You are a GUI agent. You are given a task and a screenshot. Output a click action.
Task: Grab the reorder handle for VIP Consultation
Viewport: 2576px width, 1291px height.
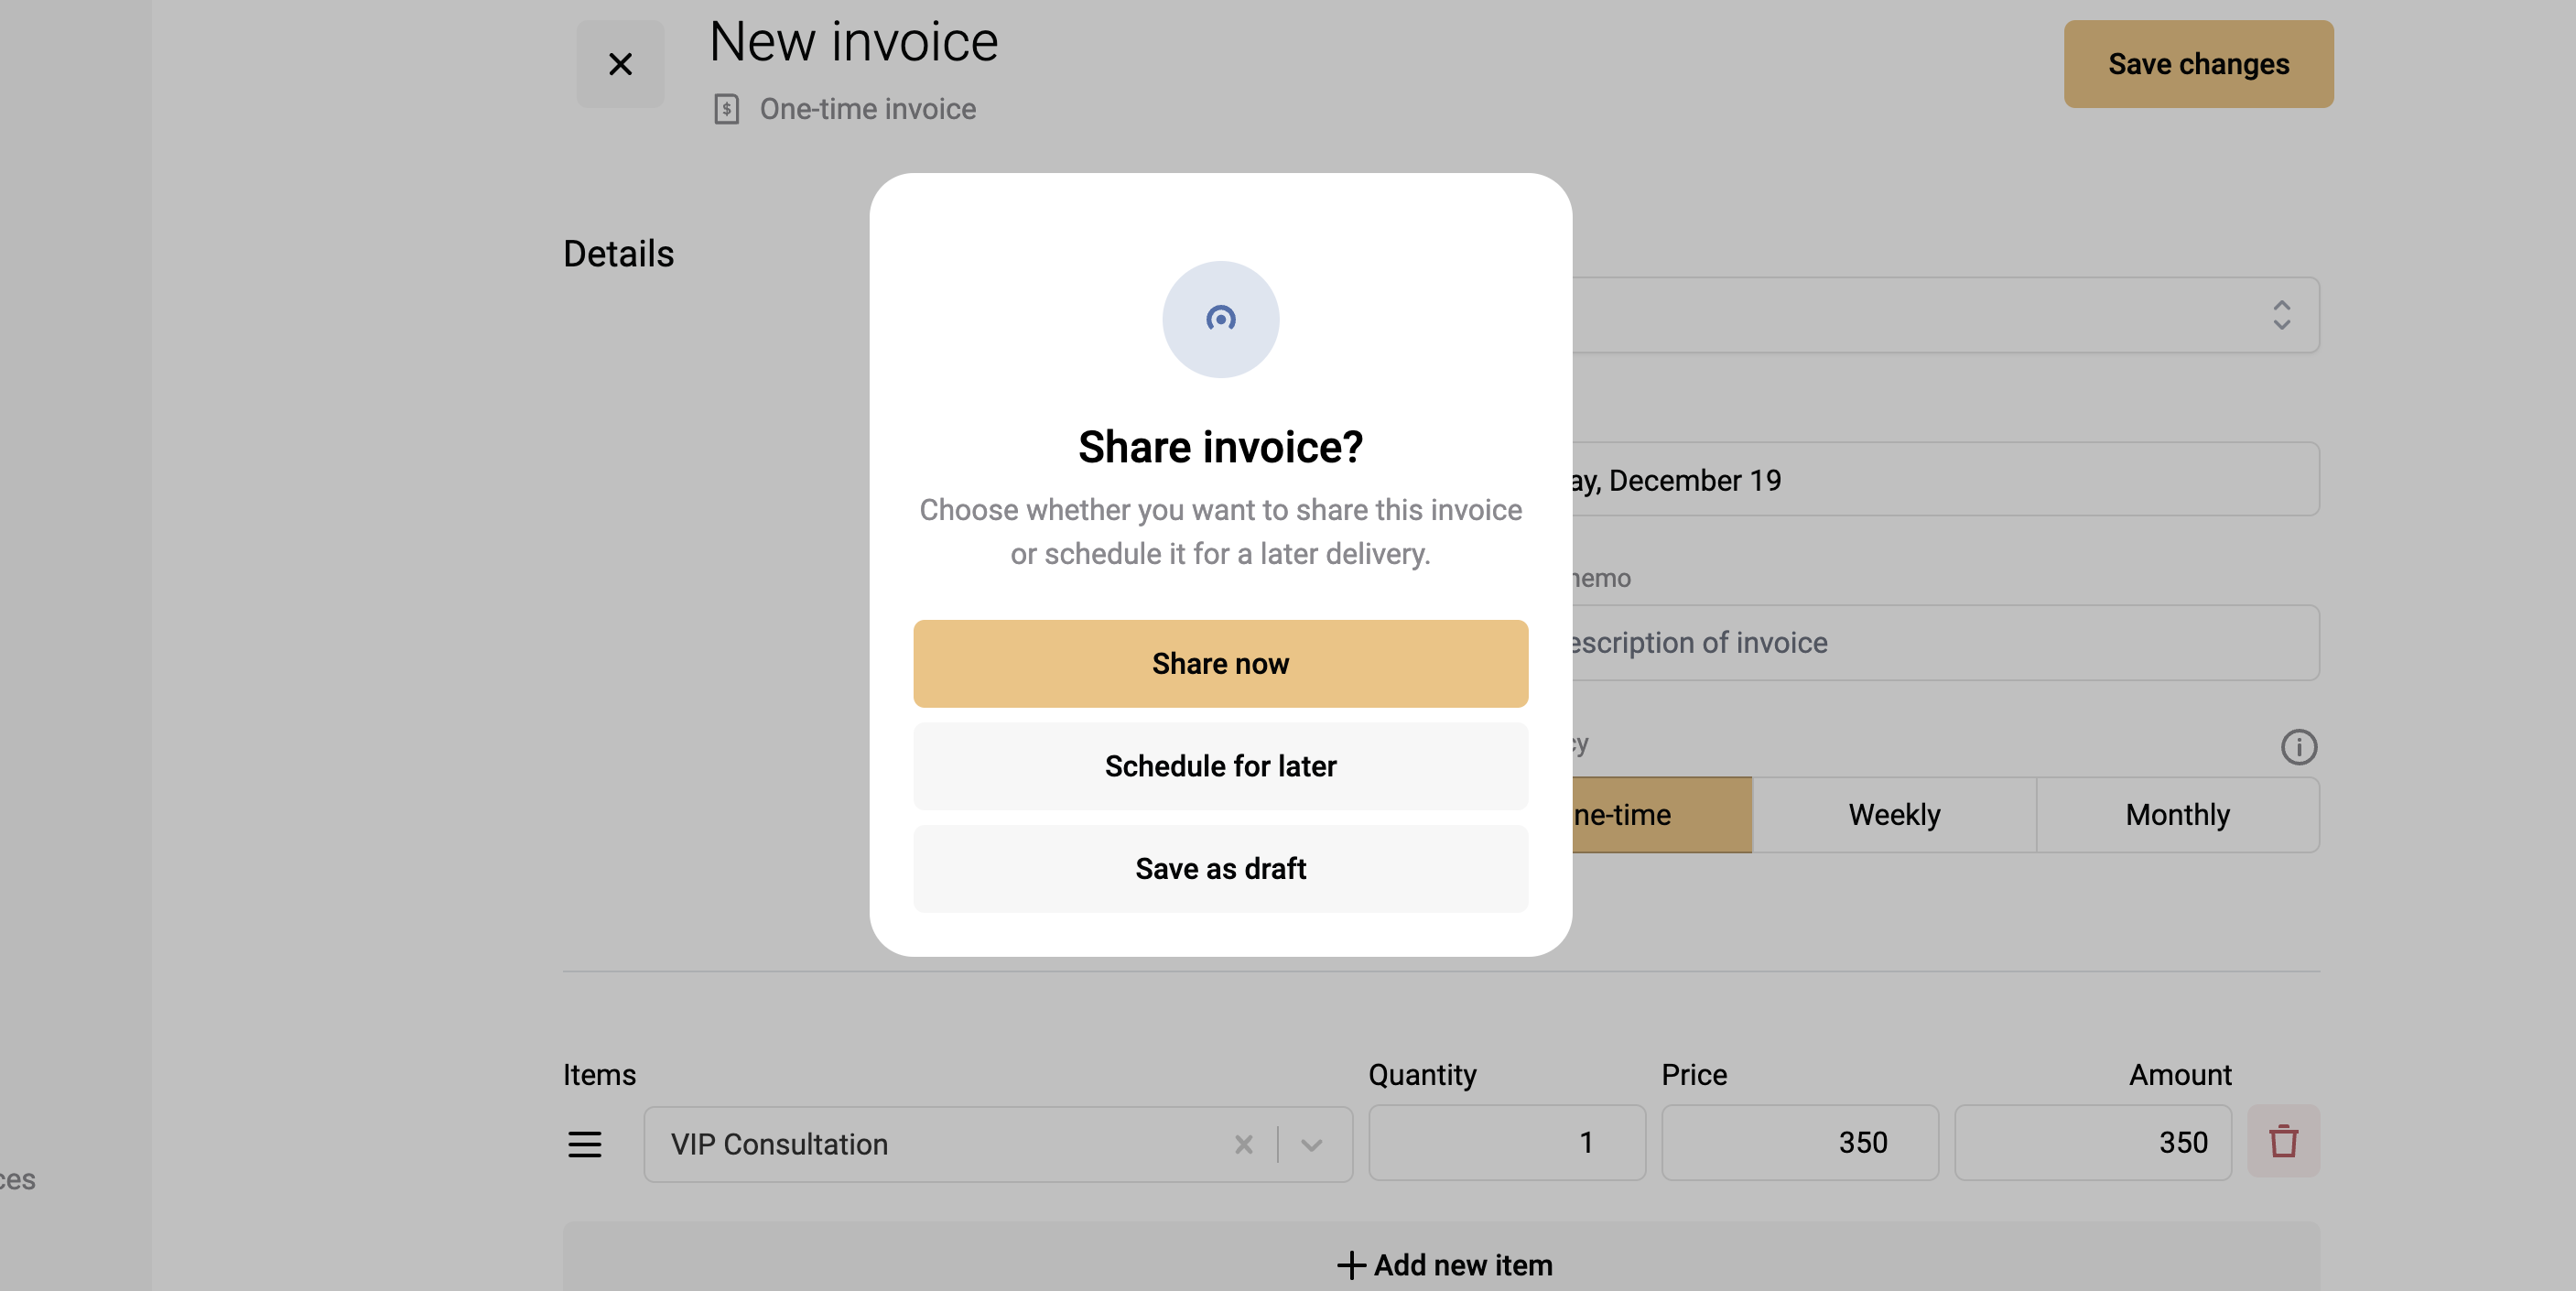click(x=584, y=1144)
